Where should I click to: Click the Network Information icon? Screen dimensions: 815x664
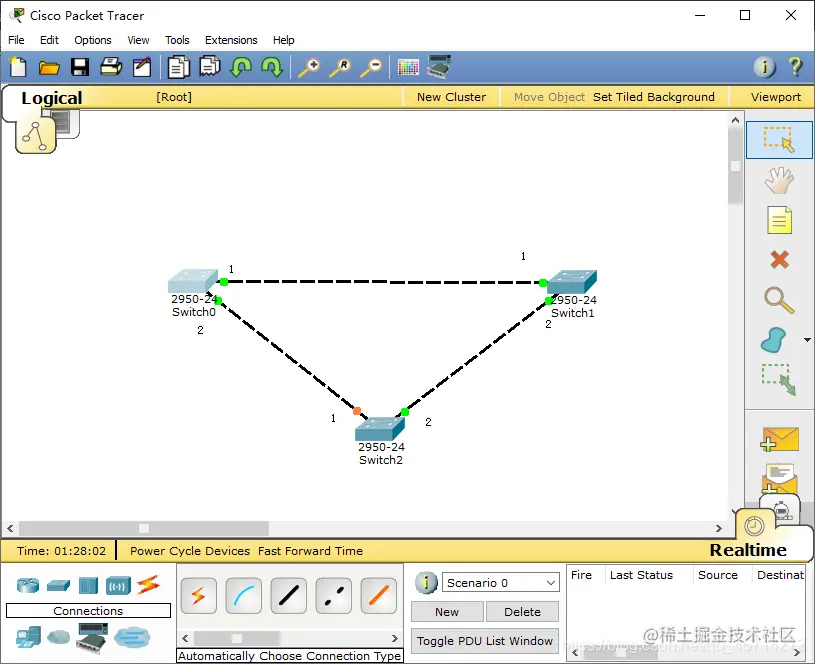764,67
